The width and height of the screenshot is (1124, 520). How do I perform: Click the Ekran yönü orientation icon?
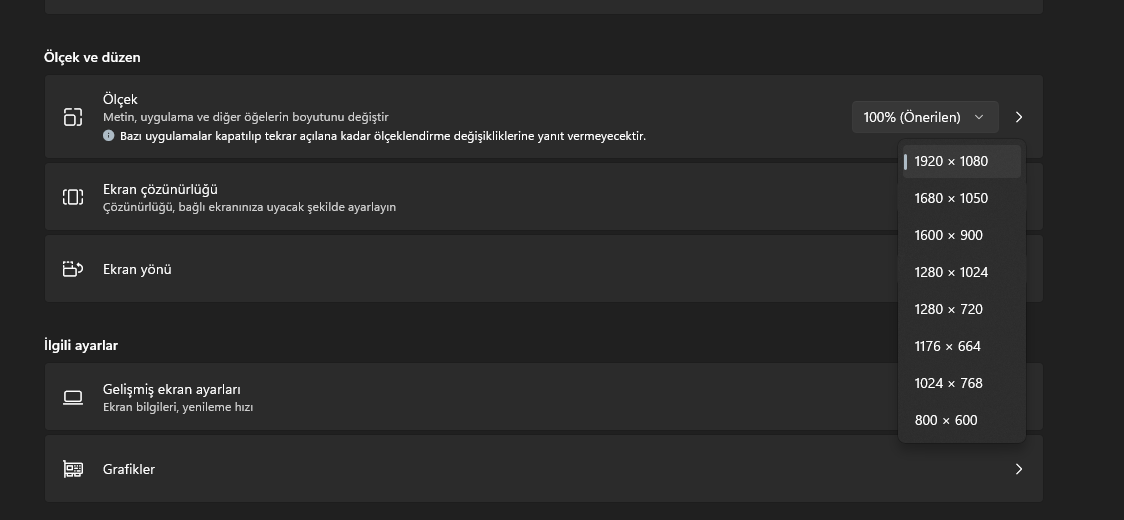73,269
